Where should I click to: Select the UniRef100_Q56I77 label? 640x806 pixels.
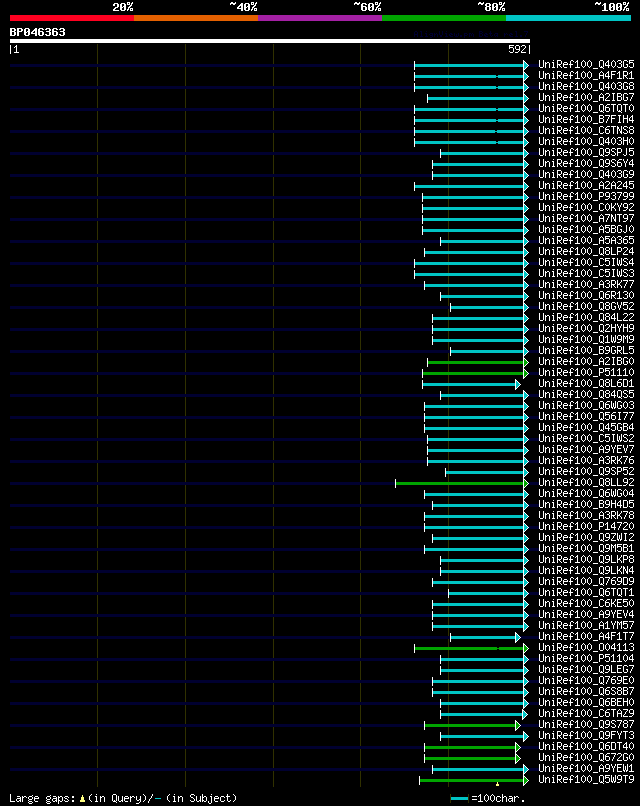click(586, 416)
